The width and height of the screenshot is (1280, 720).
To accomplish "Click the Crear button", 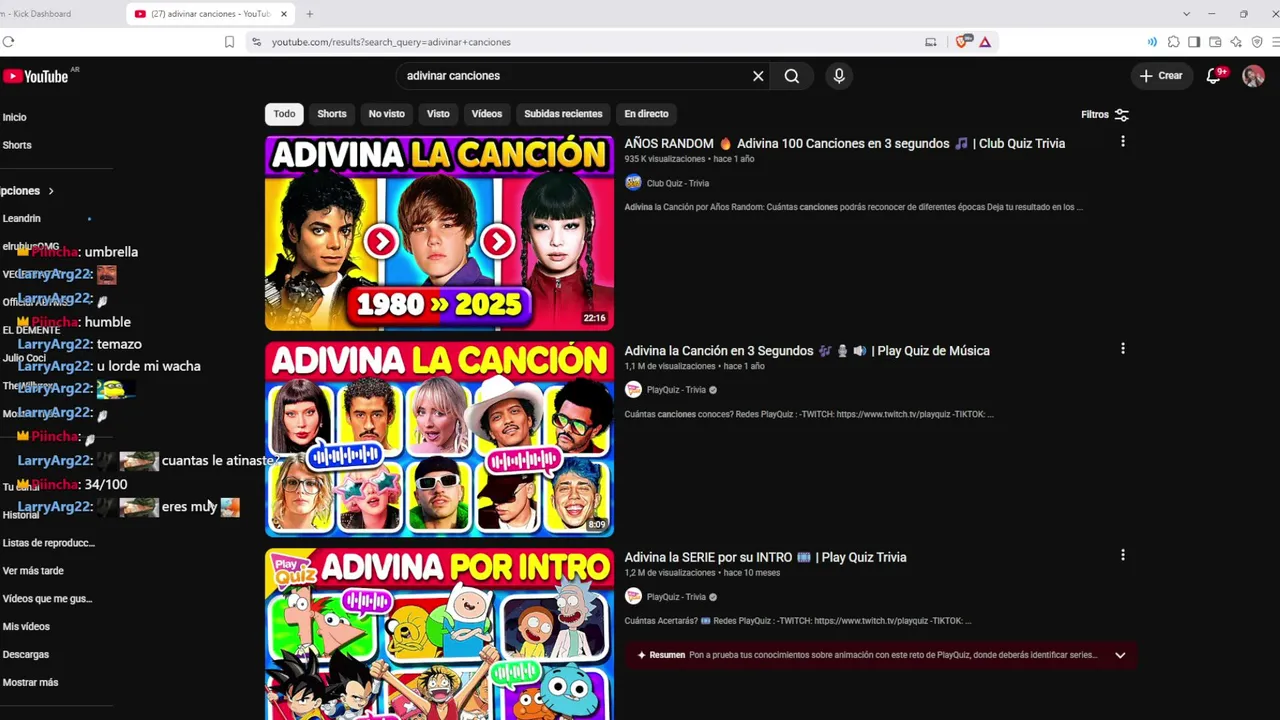I will [1161, 76].
